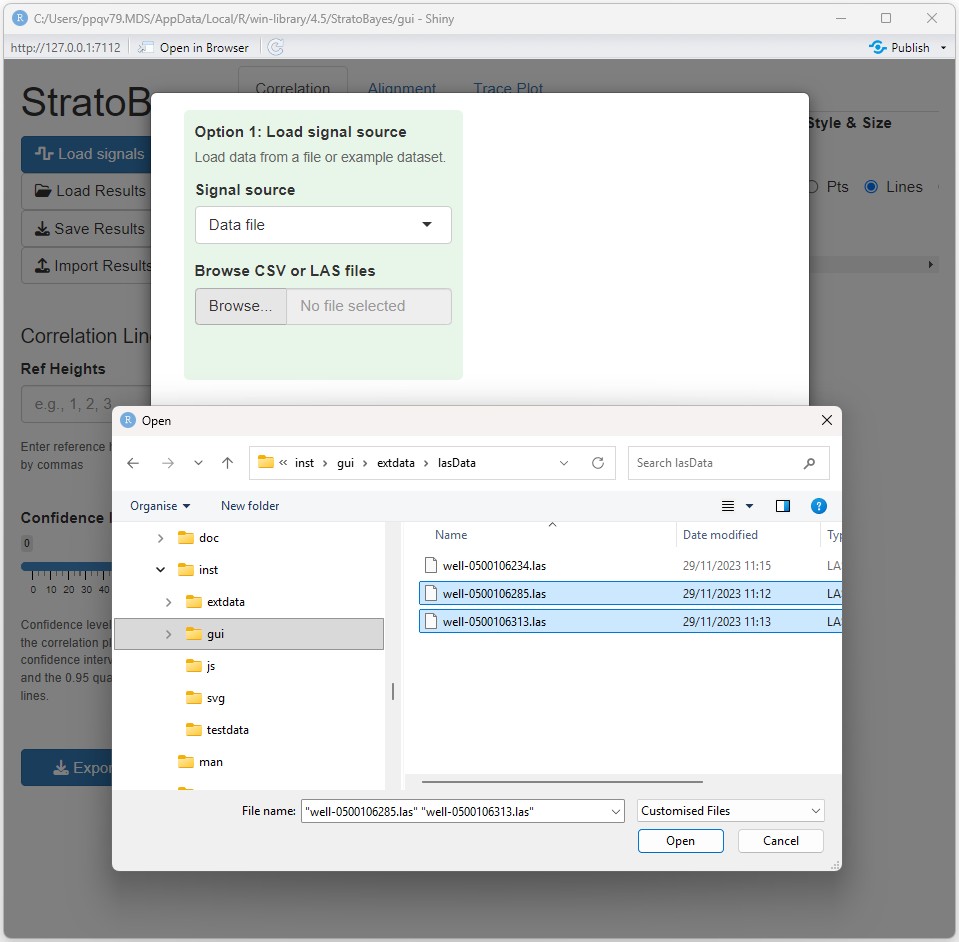959x942 pixels.
Task: Switch to the Correlation tab
Action: [x=292, y=88]
